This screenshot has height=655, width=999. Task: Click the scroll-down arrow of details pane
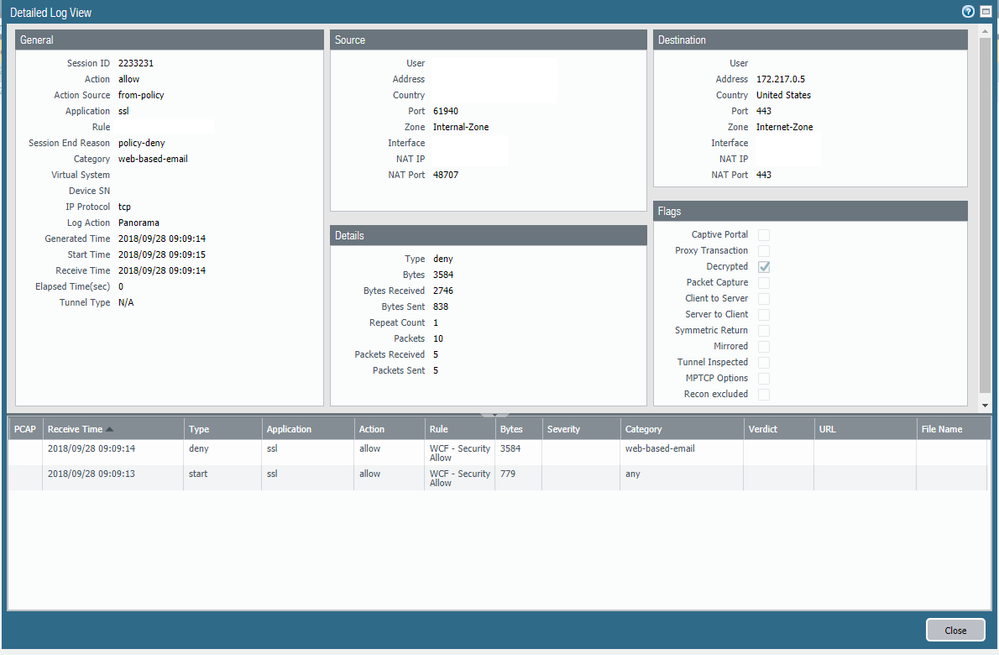pyautogui.click(x=986, y=405)
